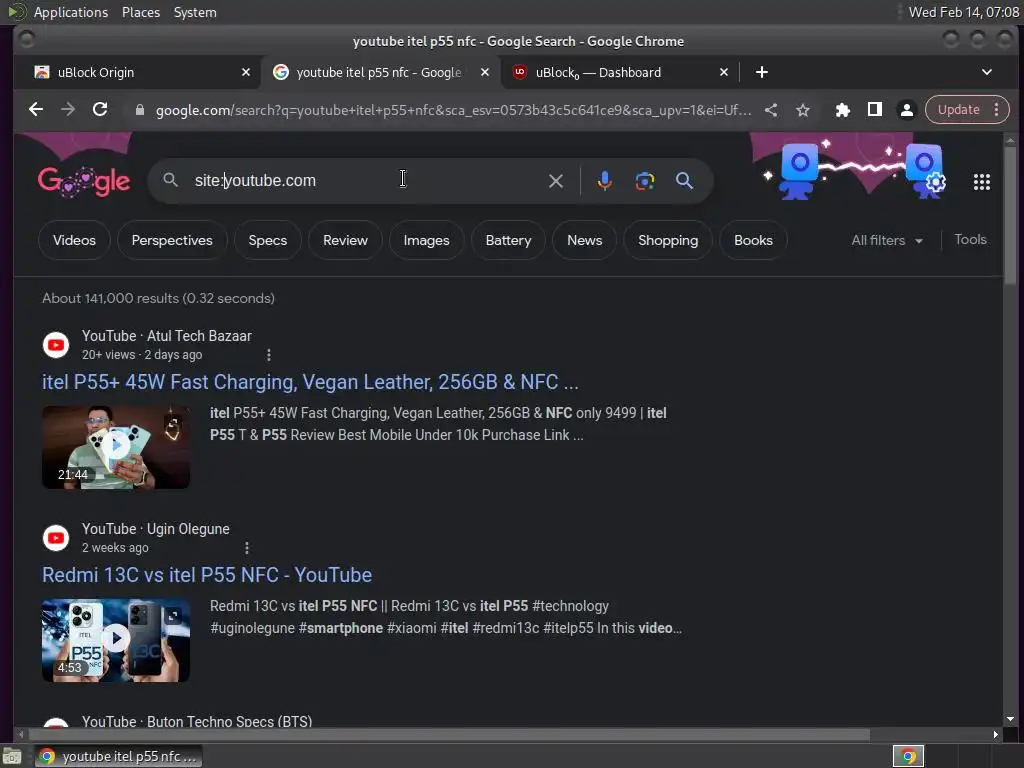Open options menu for Ugin Olegune result

(x=246, y=548)
